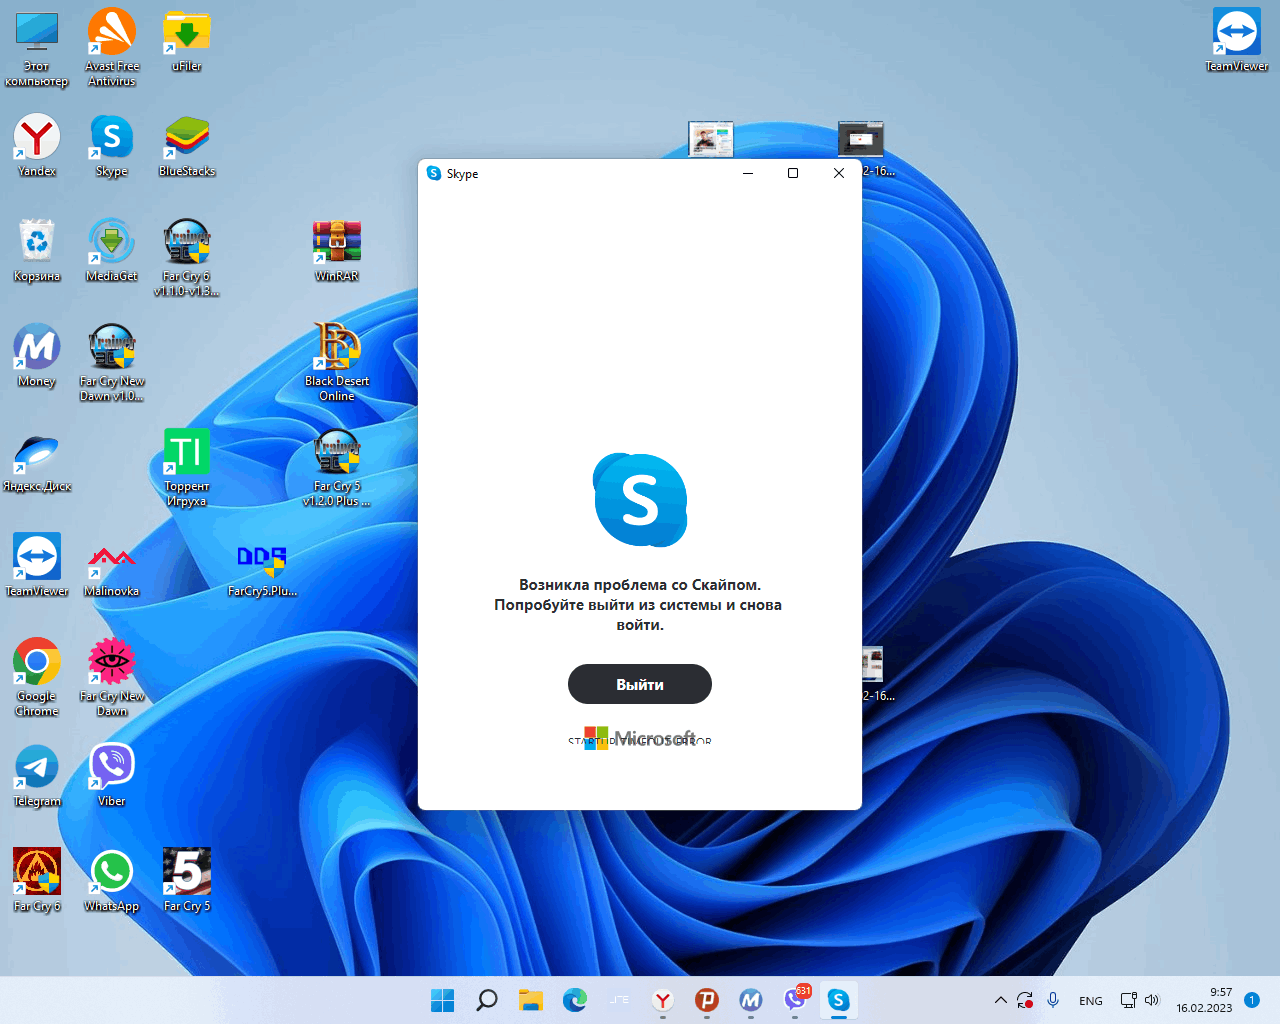The height and width of the screenshot is (1024, 1280).
Task: Select the Money desktop shortcut
Action: (37, 356)
